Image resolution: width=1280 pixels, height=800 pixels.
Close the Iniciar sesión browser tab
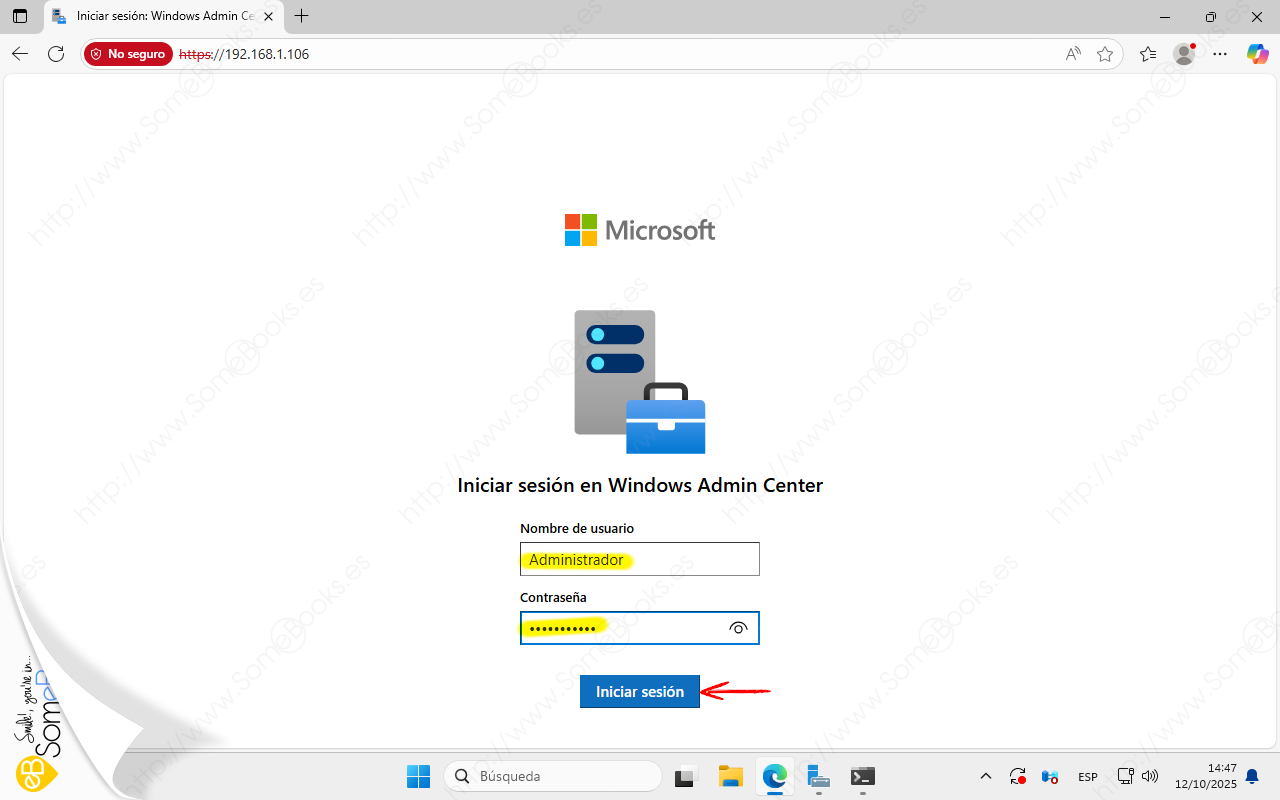(268, 16)
